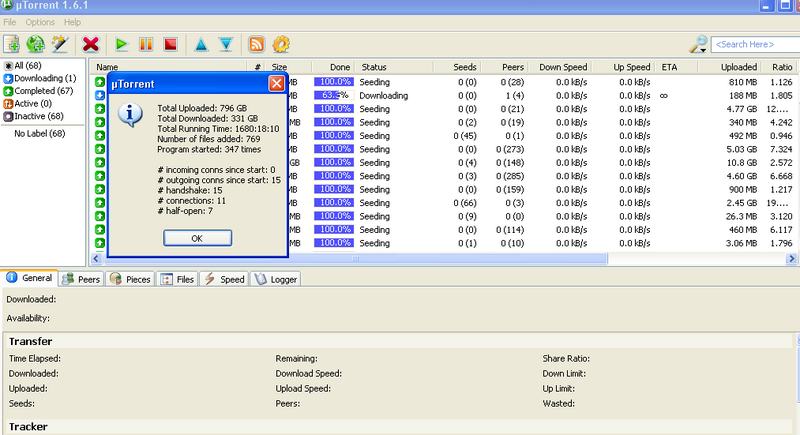800x435 pixels.
Task: Click the 63% progress bar of downloading torrent
Action: click(334, 95)
